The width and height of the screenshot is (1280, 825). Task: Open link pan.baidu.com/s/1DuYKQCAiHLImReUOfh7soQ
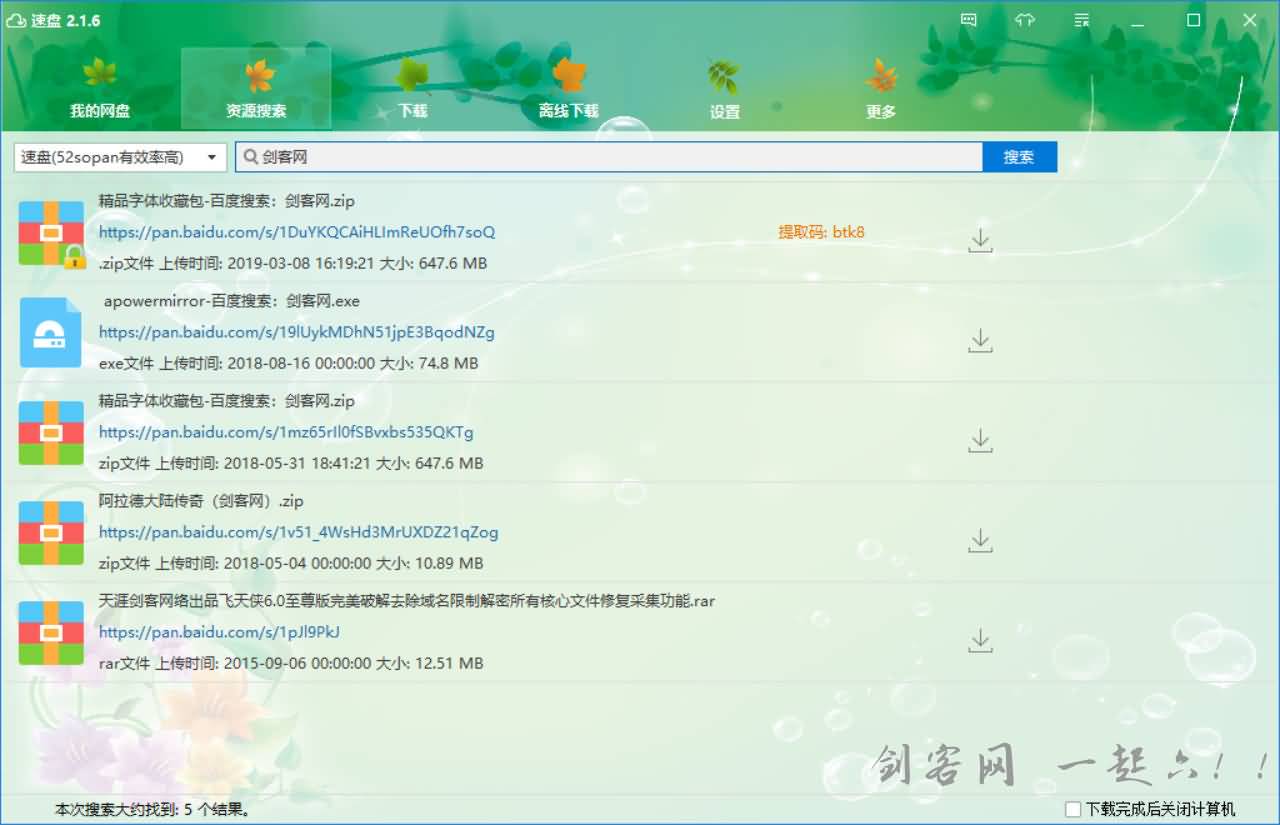(x=297, y=232)
